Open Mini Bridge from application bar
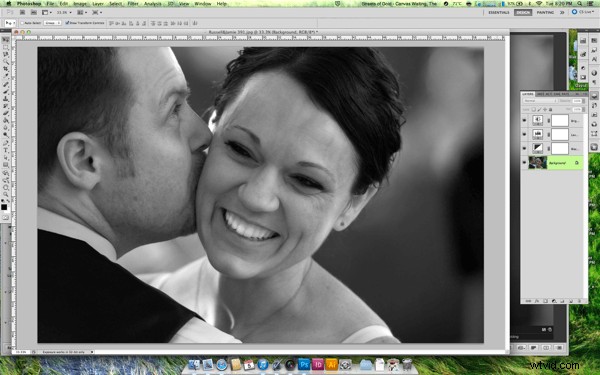The height and width of the screenshot is (375, 600). coord(34,13)
